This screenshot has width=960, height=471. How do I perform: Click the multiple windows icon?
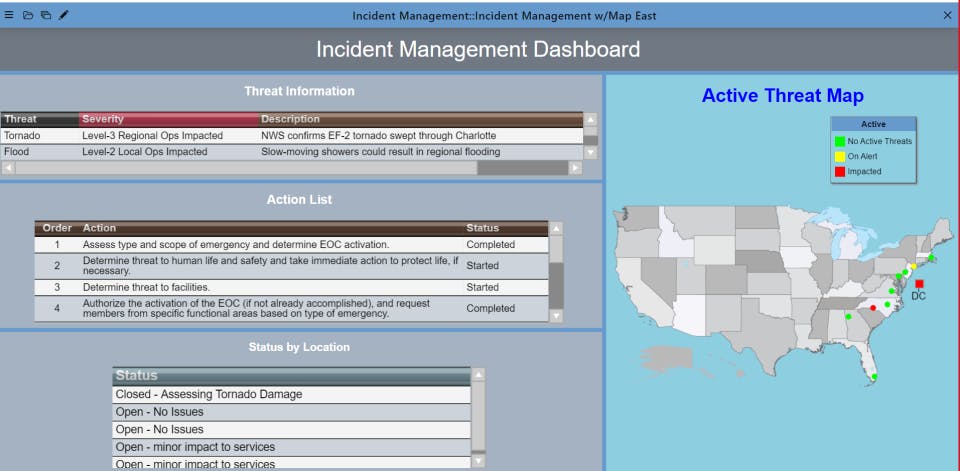[46, 15]
